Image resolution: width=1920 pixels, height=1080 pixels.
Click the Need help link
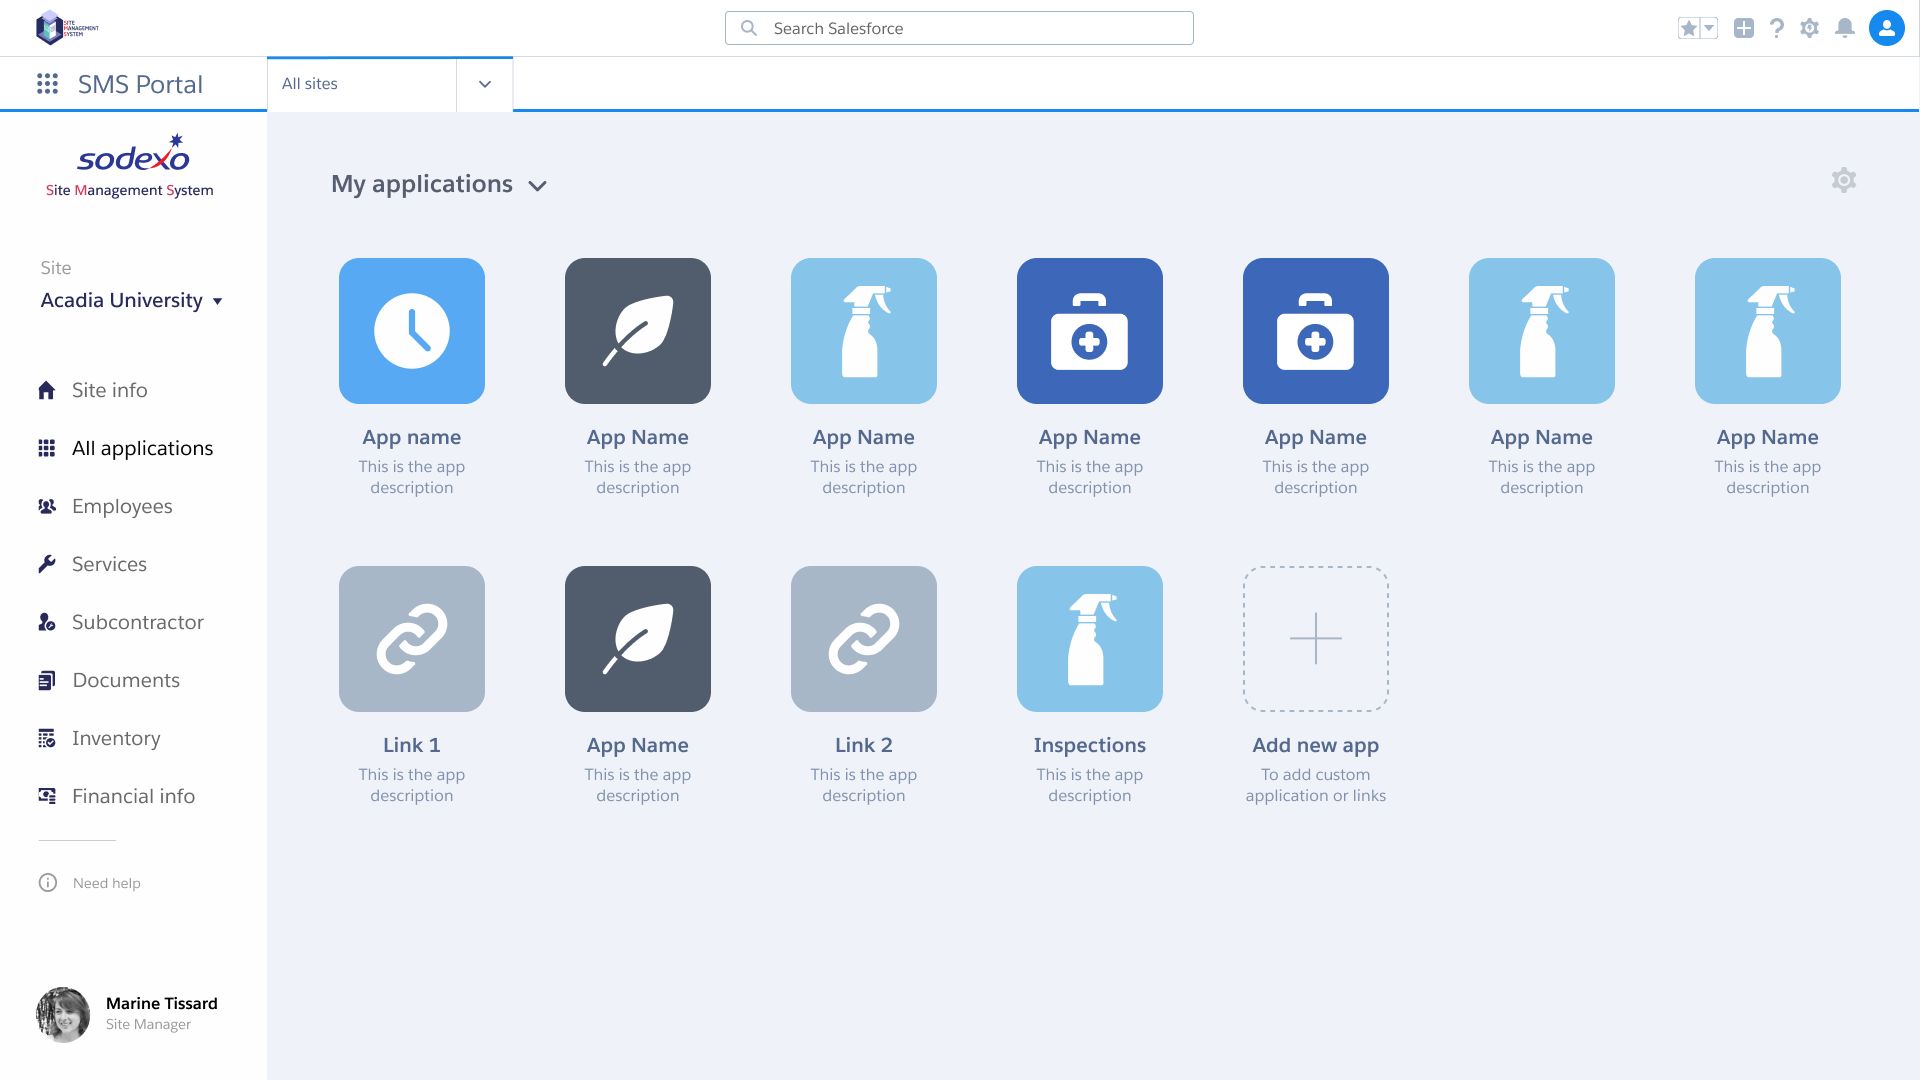click(x=90, y=883)
